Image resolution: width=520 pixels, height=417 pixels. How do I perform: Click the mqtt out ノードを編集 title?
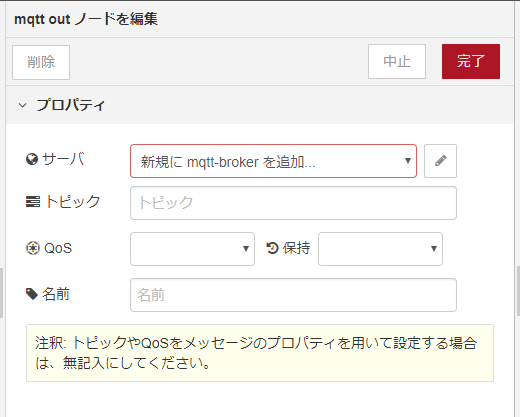point(86,19)
